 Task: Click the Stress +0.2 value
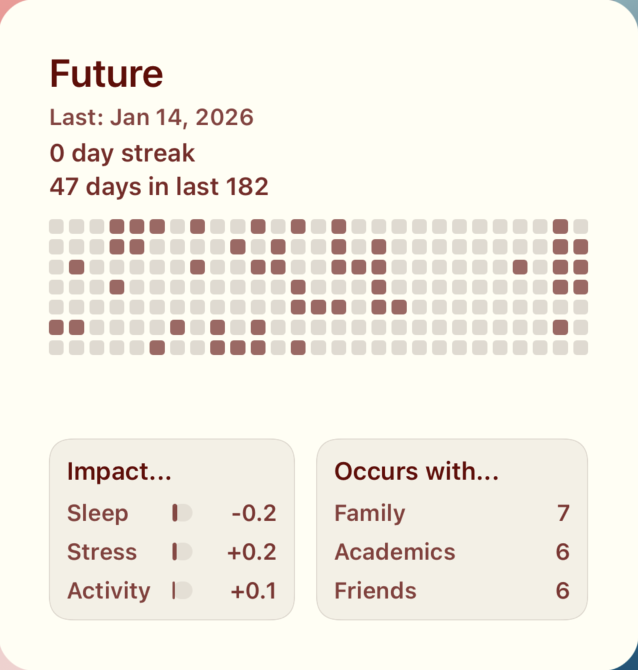[x=252, y=552]
